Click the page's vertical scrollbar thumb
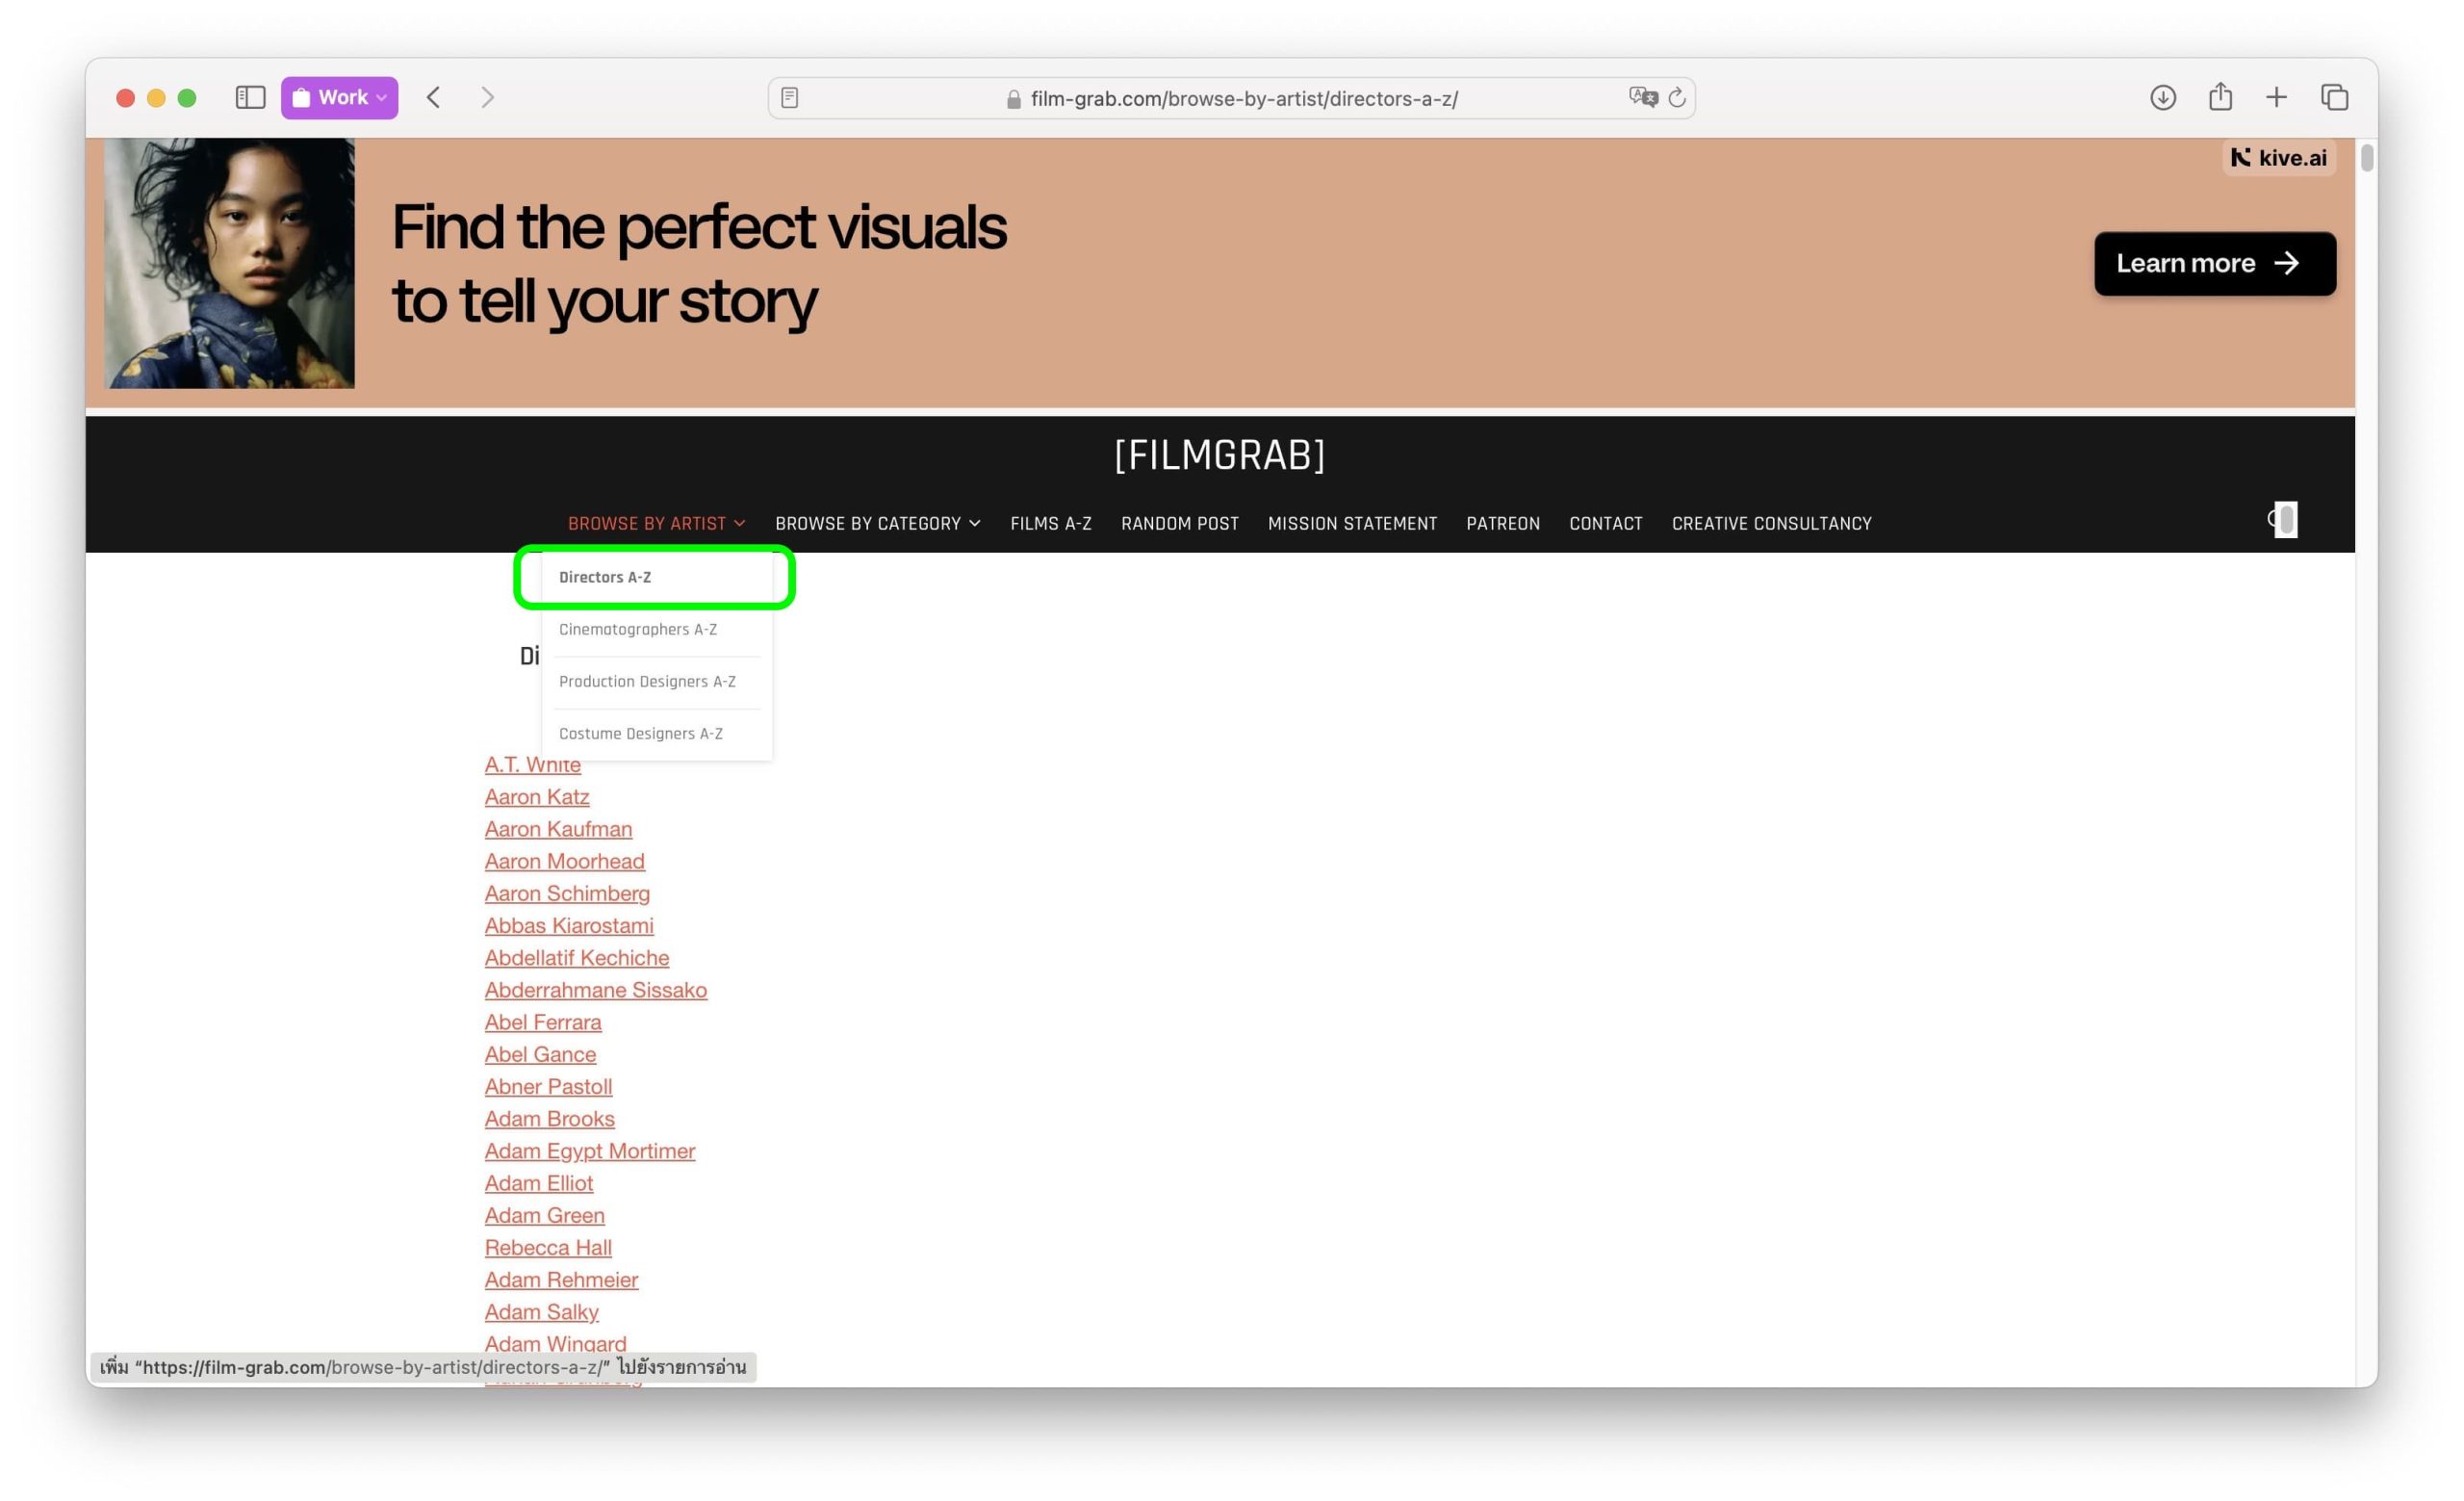 (x=2366, y=158)
